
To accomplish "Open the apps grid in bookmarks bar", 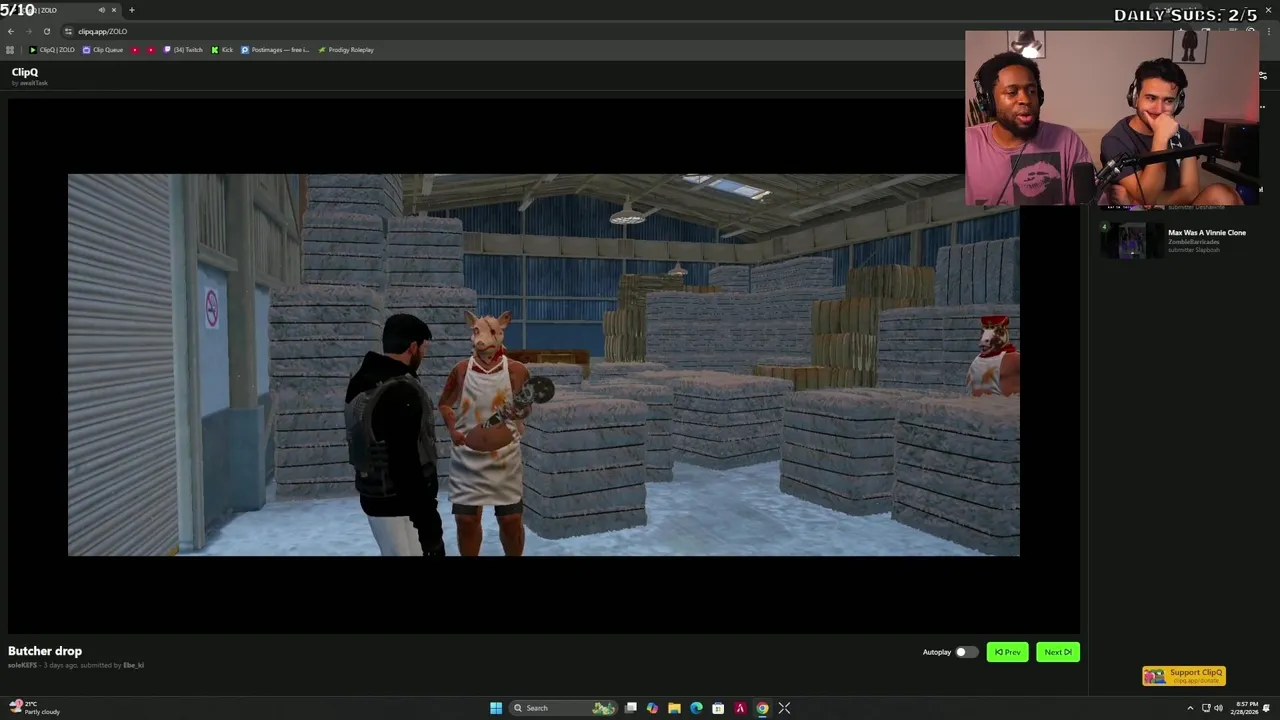I will [x=10, y=50].
